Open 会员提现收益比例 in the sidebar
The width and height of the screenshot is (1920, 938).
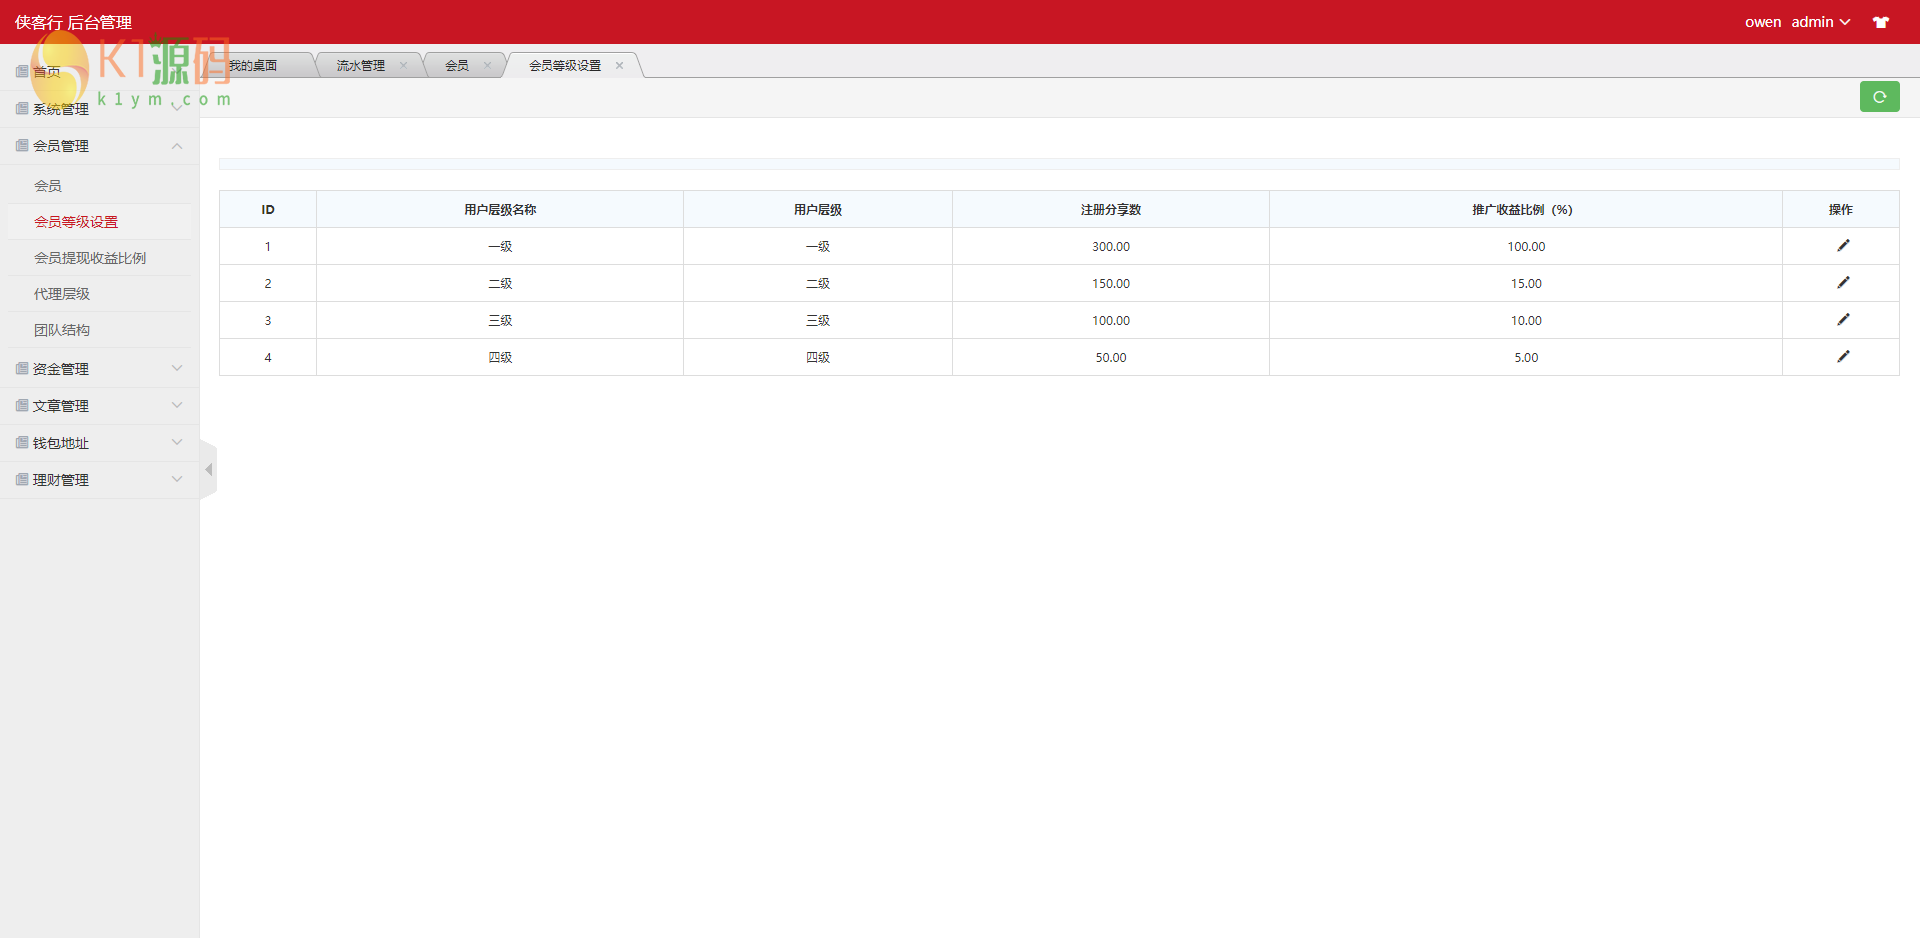[90, 258]
